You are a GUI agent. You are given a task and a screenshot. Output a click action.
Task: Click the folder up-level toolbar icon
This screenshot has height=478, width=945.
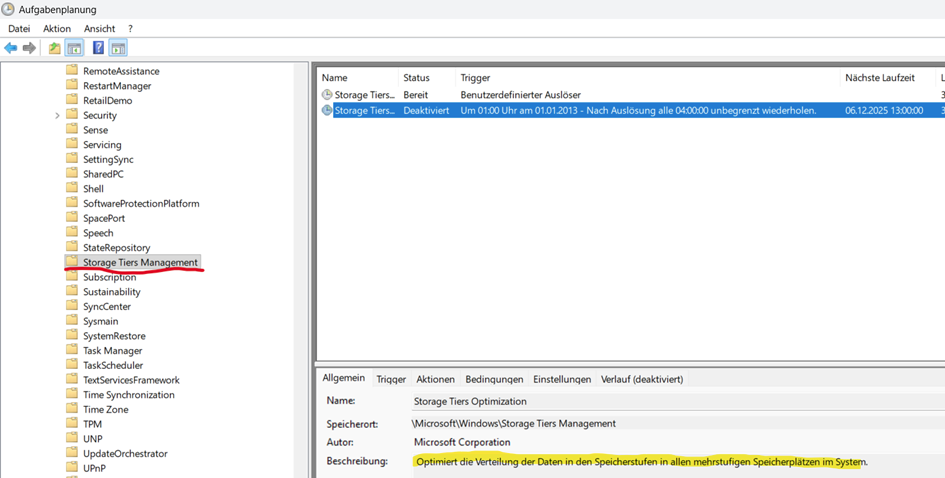pyautogui.click(x=55, y=48)
